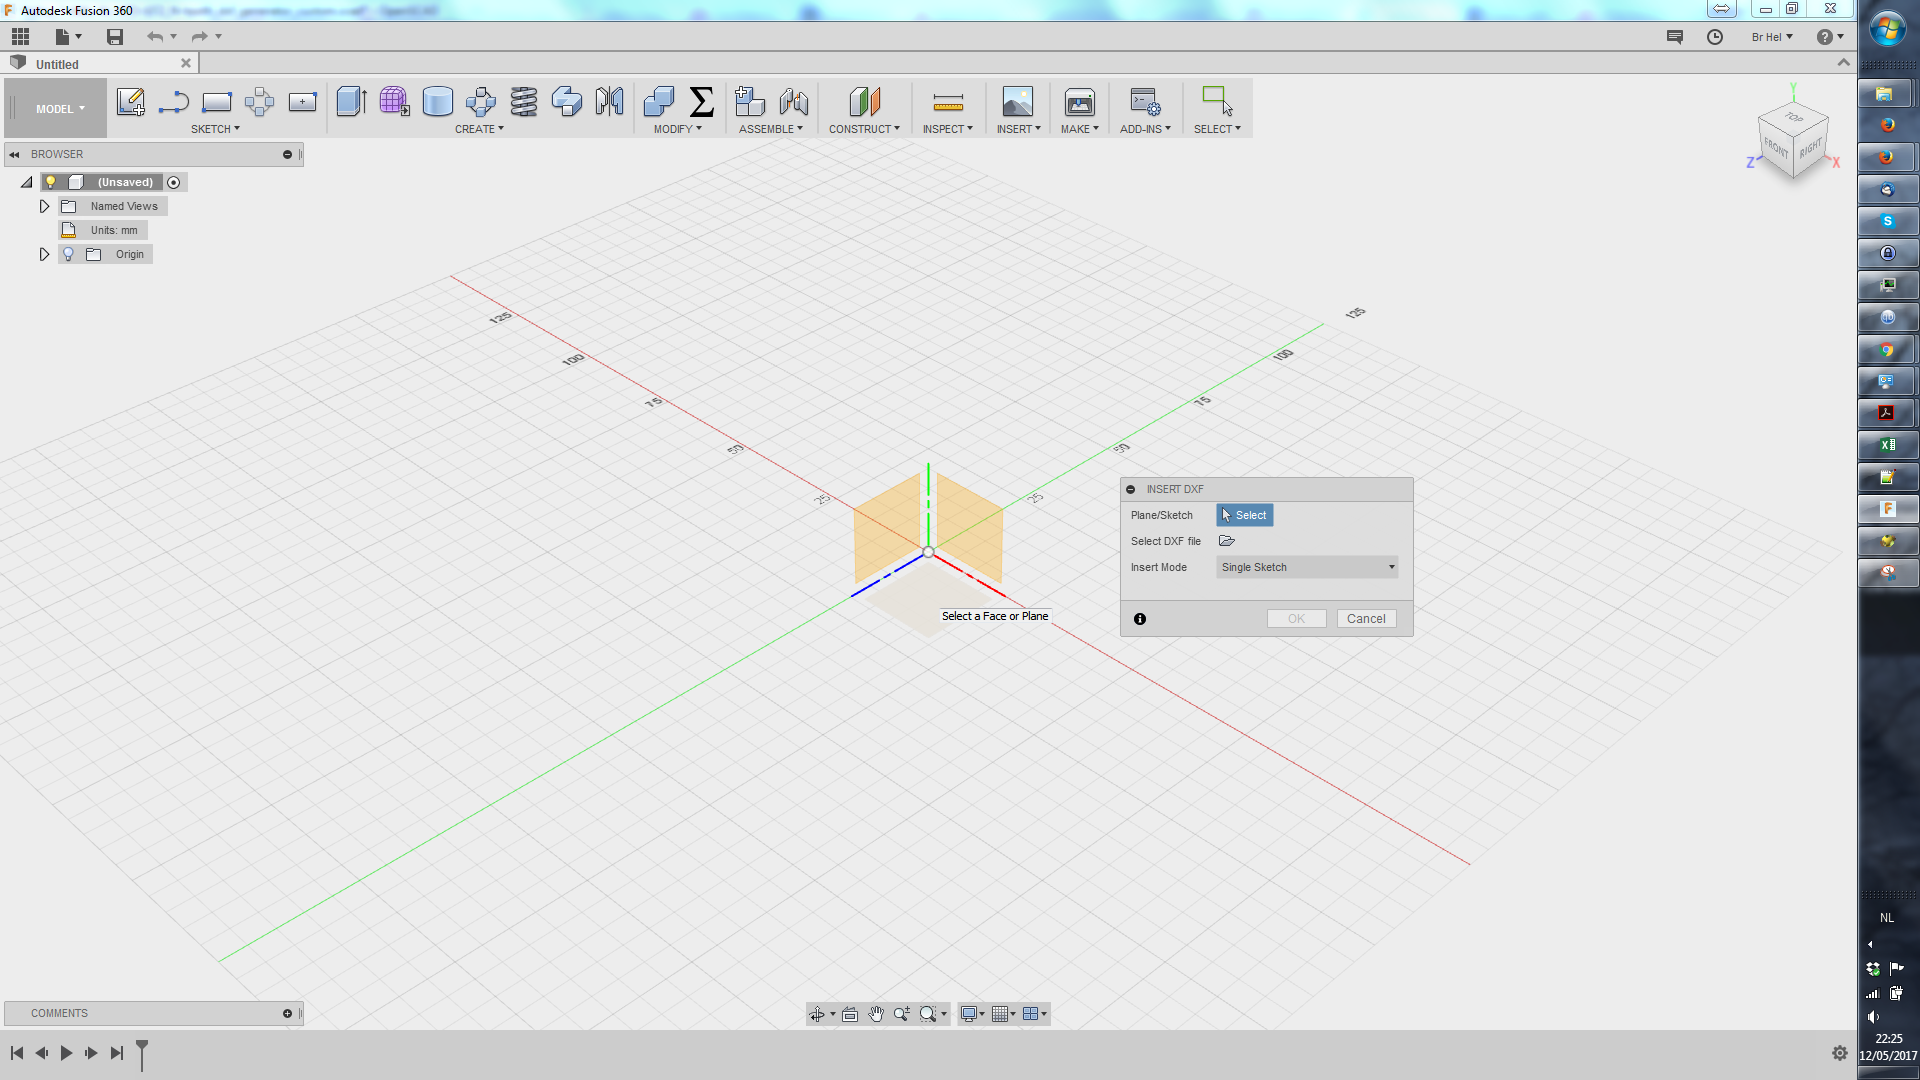Click the 3D Print icon
Screen dimensions: 1920x1080
pyautogui.click(x=1079, y=102)
